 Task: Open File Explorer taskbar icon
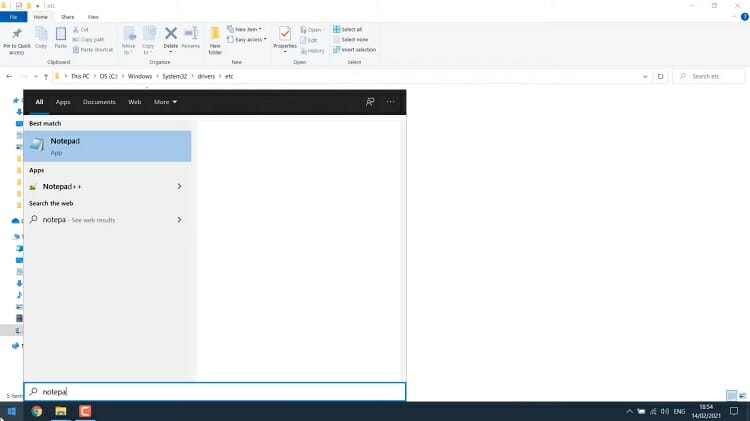coord(61,411)
